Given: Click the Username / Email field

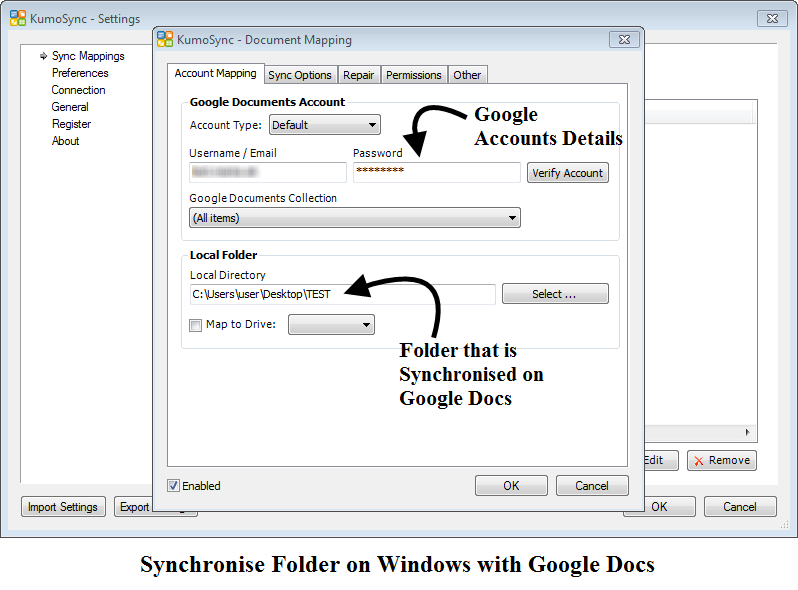Looking at the screenshot, I should point(268,173).
